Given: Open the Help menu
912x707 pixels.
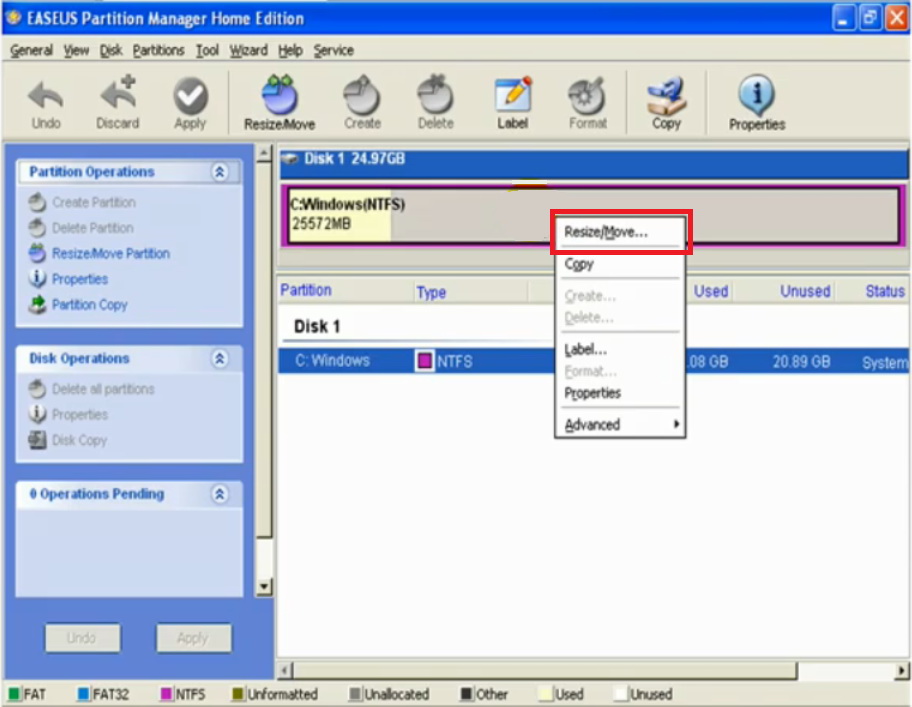Looking at the screenshot, I should [x=290, y=51].
